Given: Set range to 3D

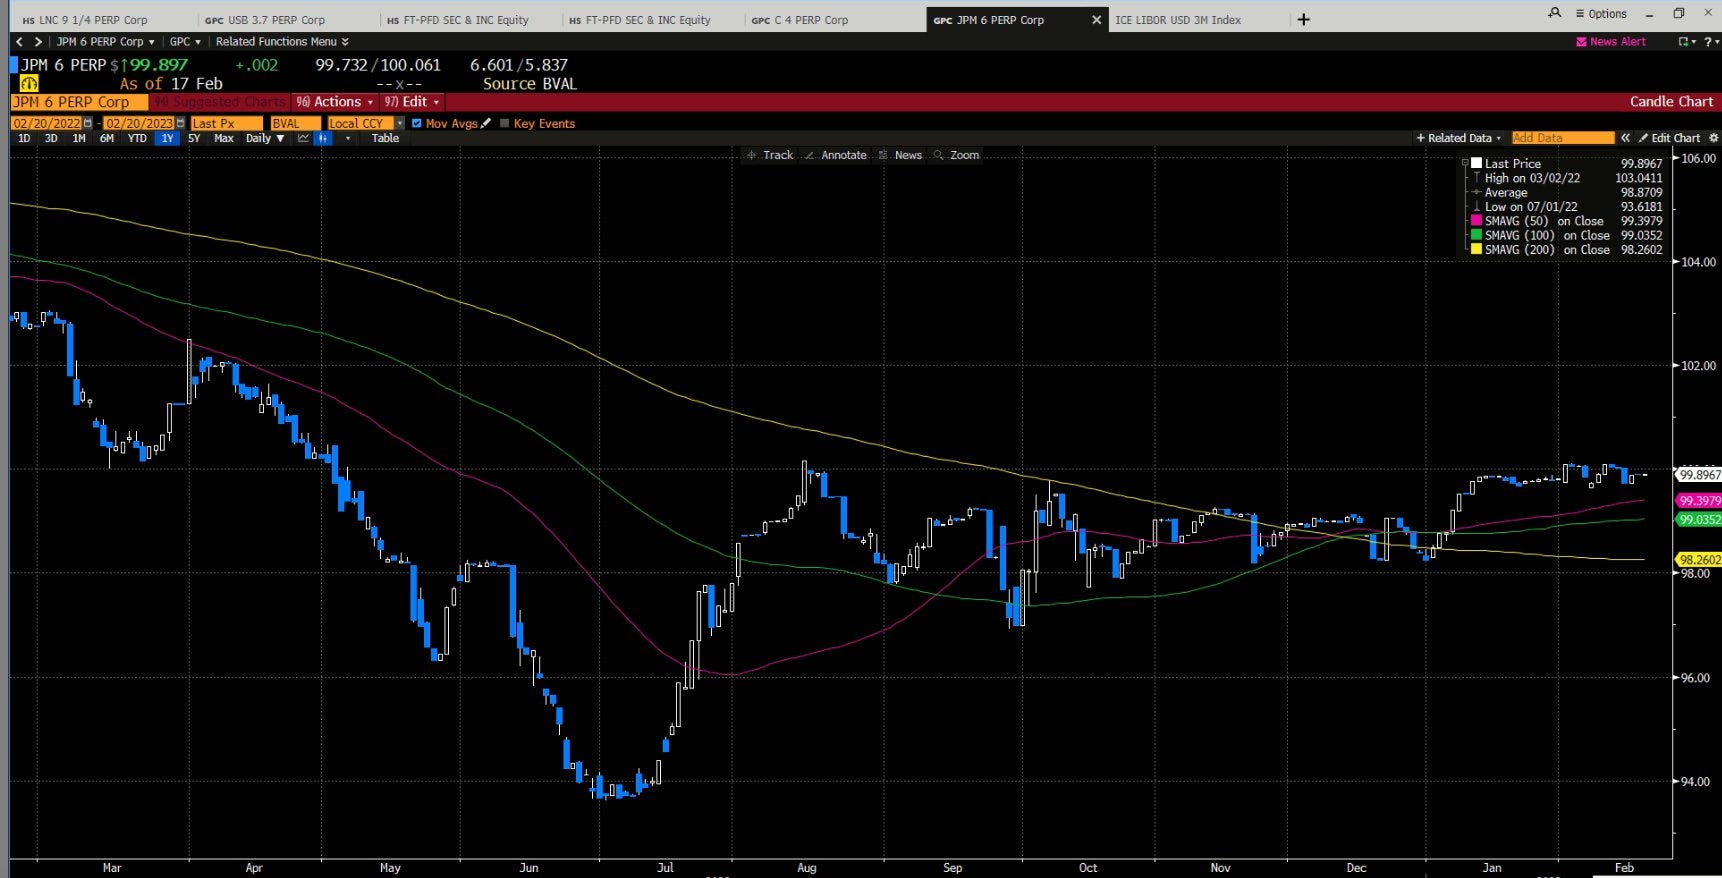Looking at the screenshot, I should [x=51, y=139].
